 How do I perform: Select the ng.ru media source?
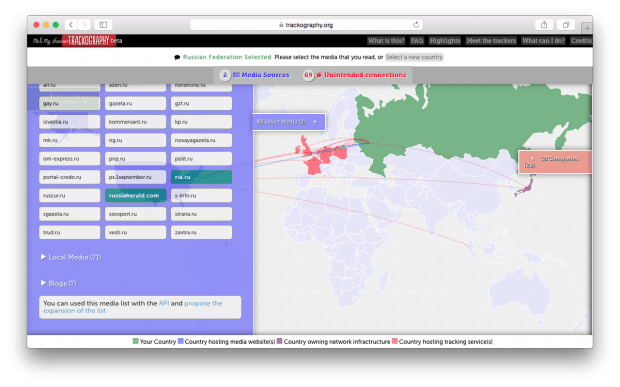pos(135,140)
